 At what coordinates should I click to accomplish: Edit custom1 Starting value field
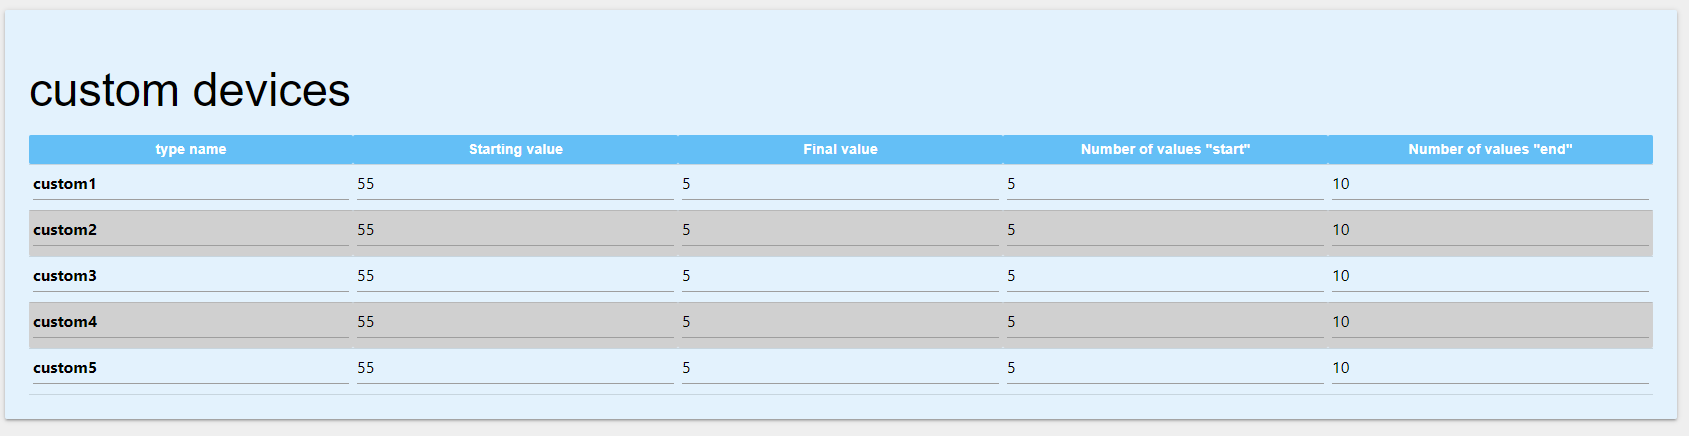tap(516, 184)
